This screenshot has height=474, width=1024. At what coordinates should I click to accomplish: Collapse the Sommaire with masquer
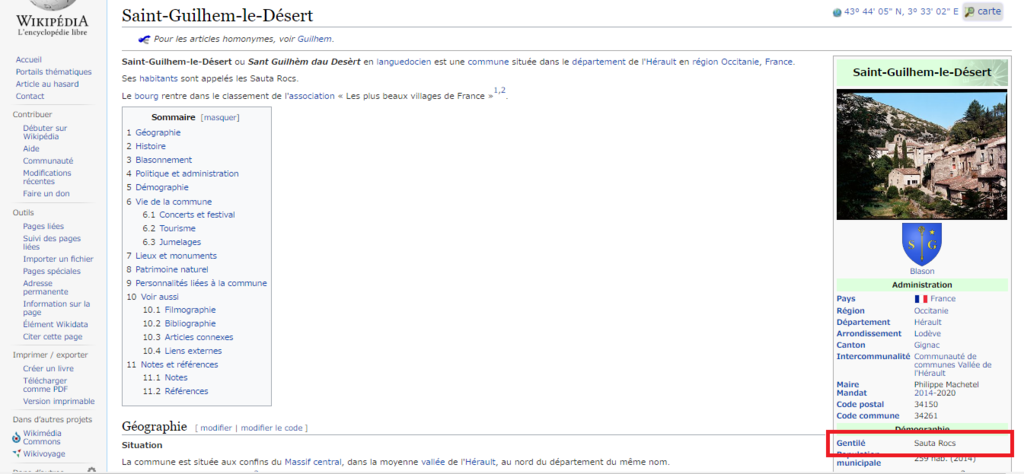click(x=220, y=118)
